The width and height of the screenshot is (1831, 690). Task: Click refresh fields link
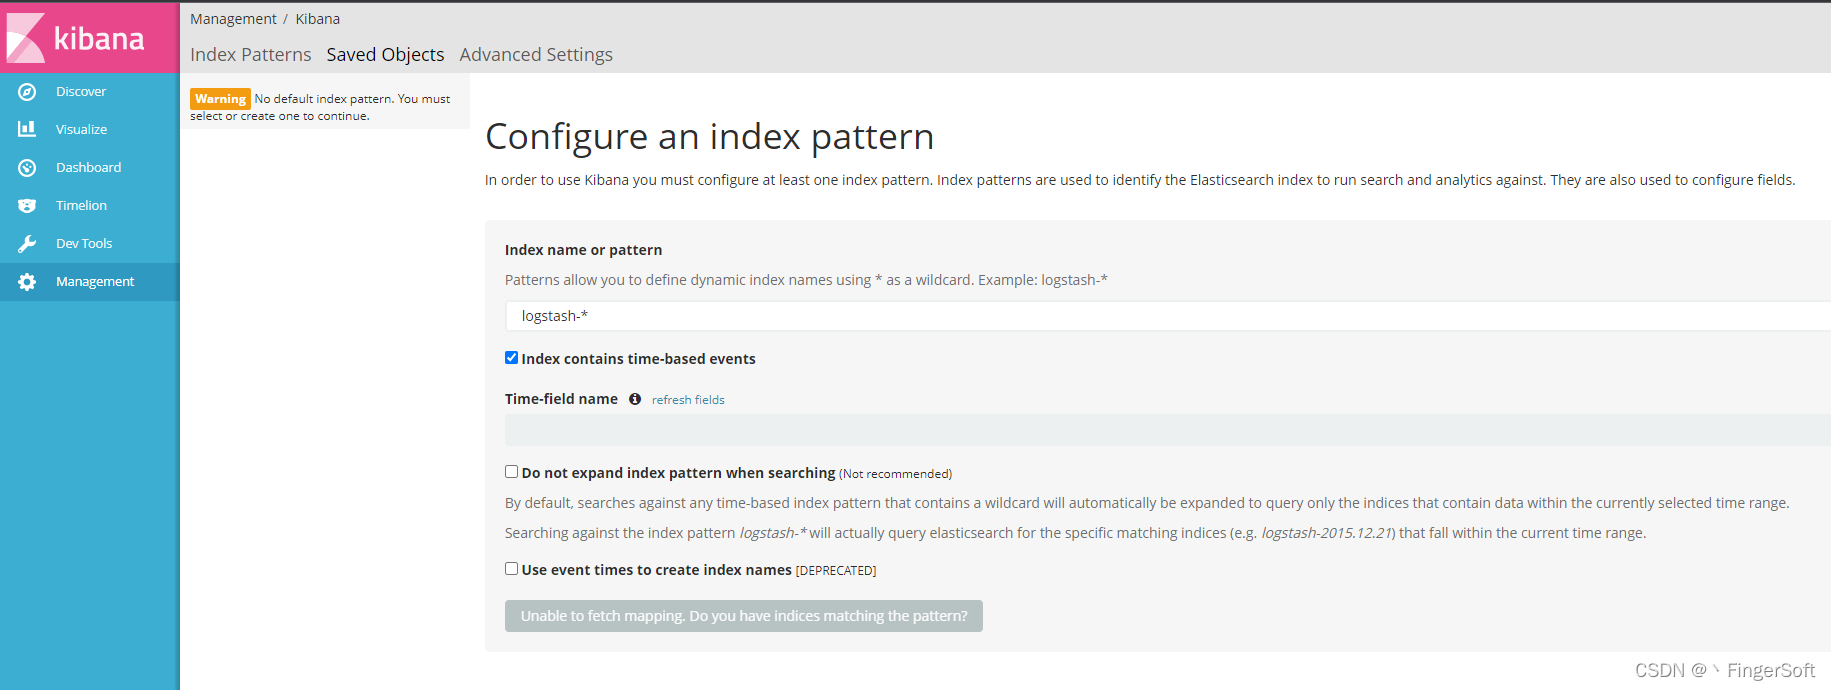point(688,400)
